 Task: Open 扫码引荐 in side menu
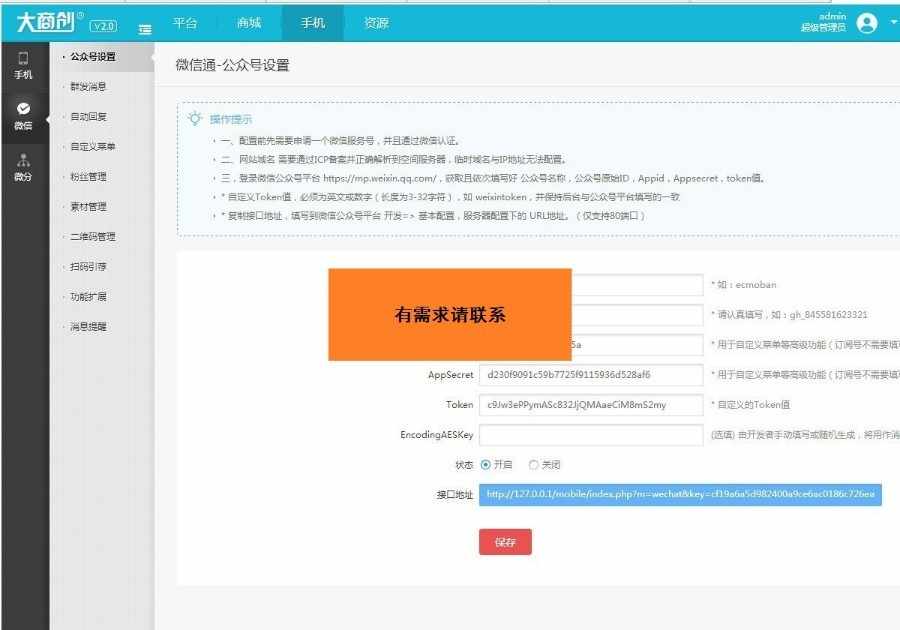coord(88,266)
